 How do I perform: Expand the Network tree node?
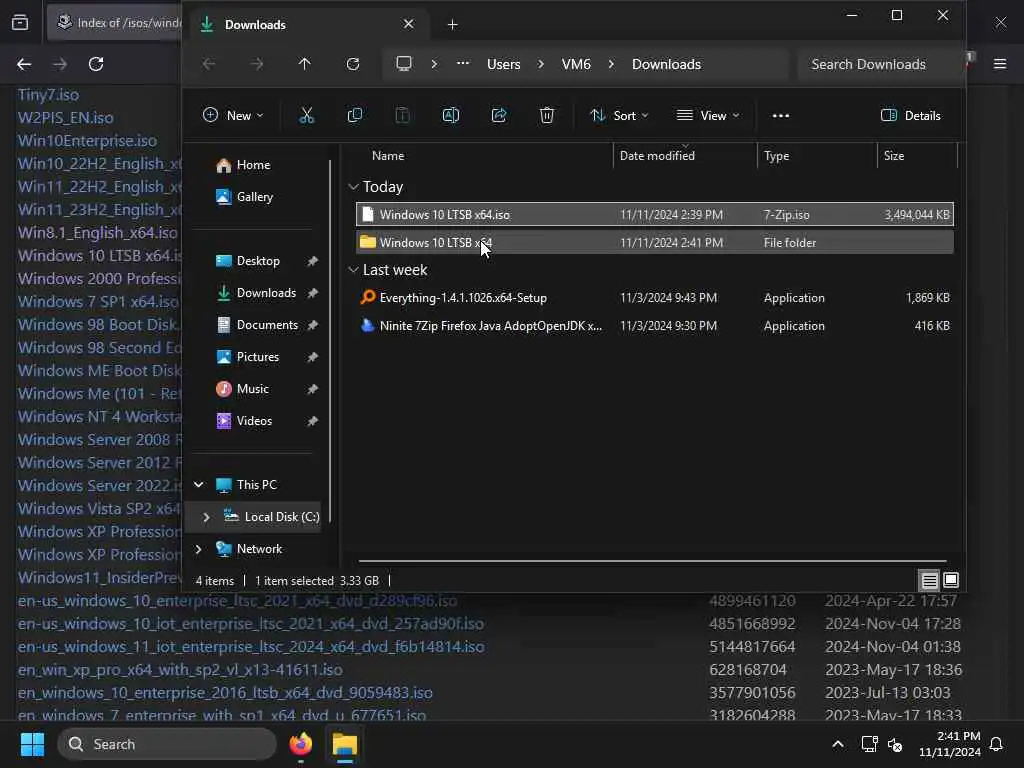(x=199, y=549)
